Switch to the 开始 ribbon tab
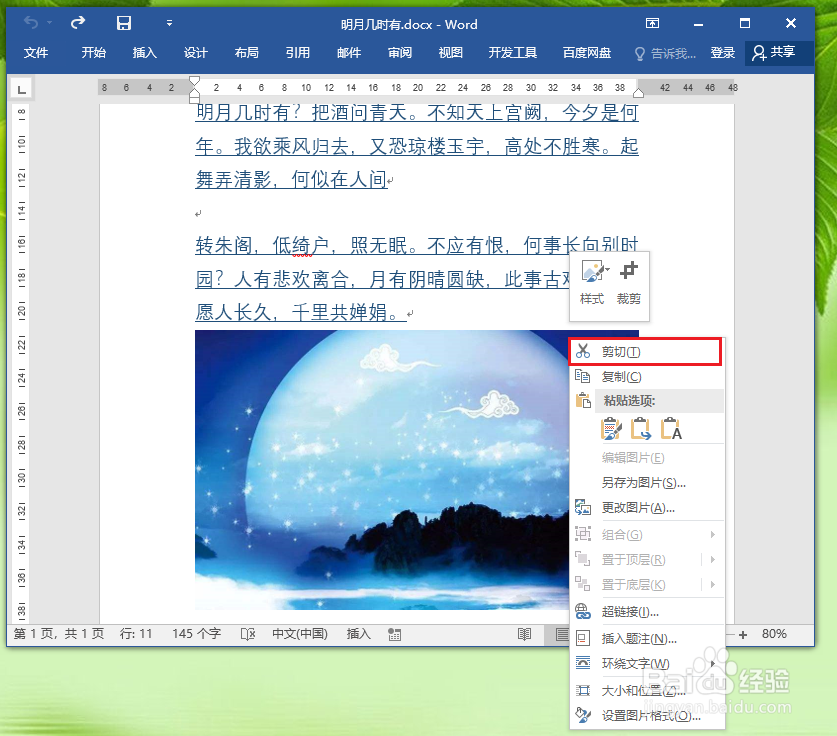The width and height of the screenshot is (837, 736). click(93, 53)
